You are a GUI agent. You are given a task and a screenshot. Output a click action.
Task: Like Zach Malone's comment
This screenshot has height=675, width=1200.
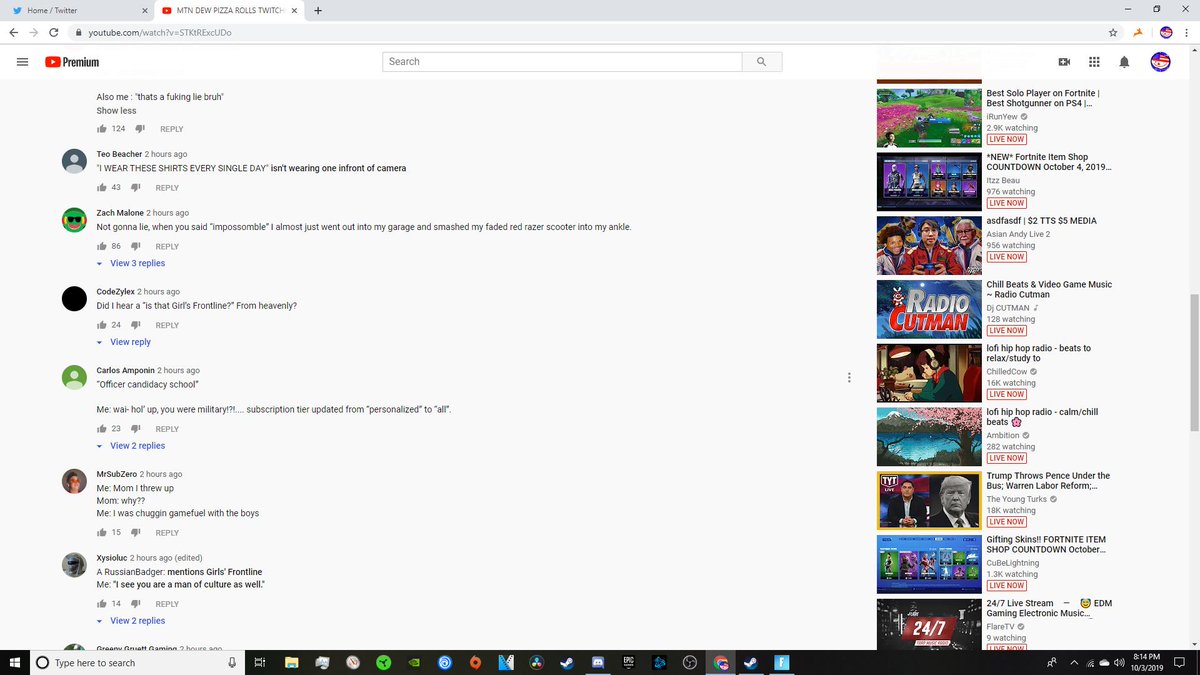pos(102,246)
